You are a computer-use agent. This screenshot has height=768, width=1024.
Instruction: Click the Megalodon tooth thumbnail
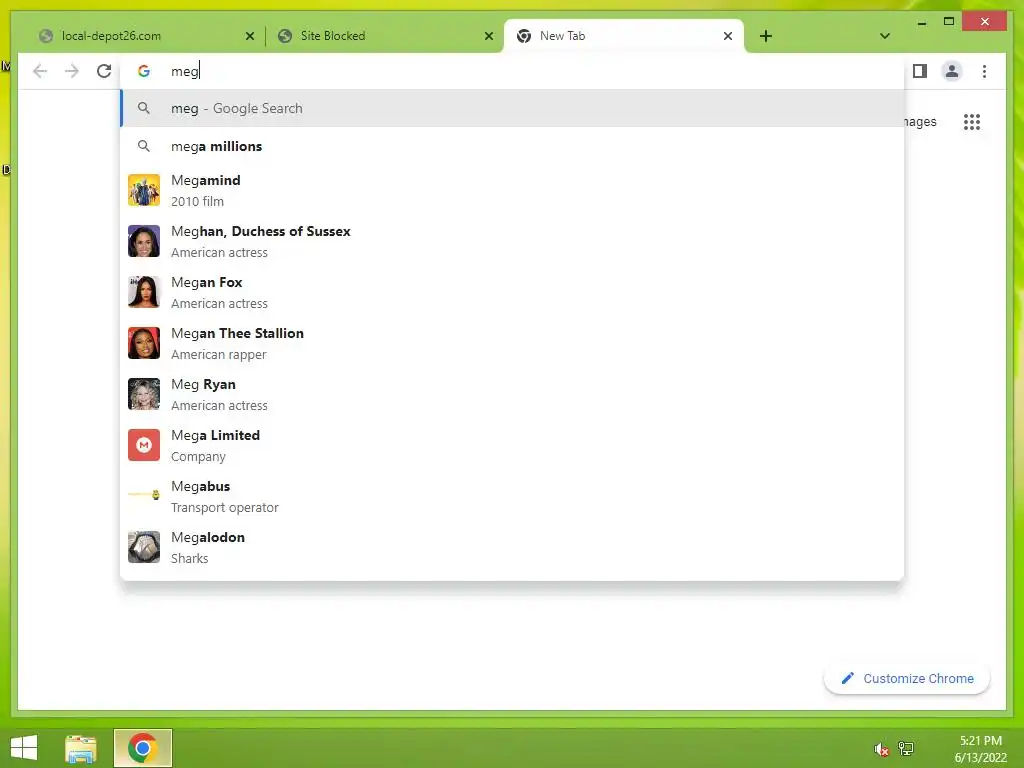(144, 547)
